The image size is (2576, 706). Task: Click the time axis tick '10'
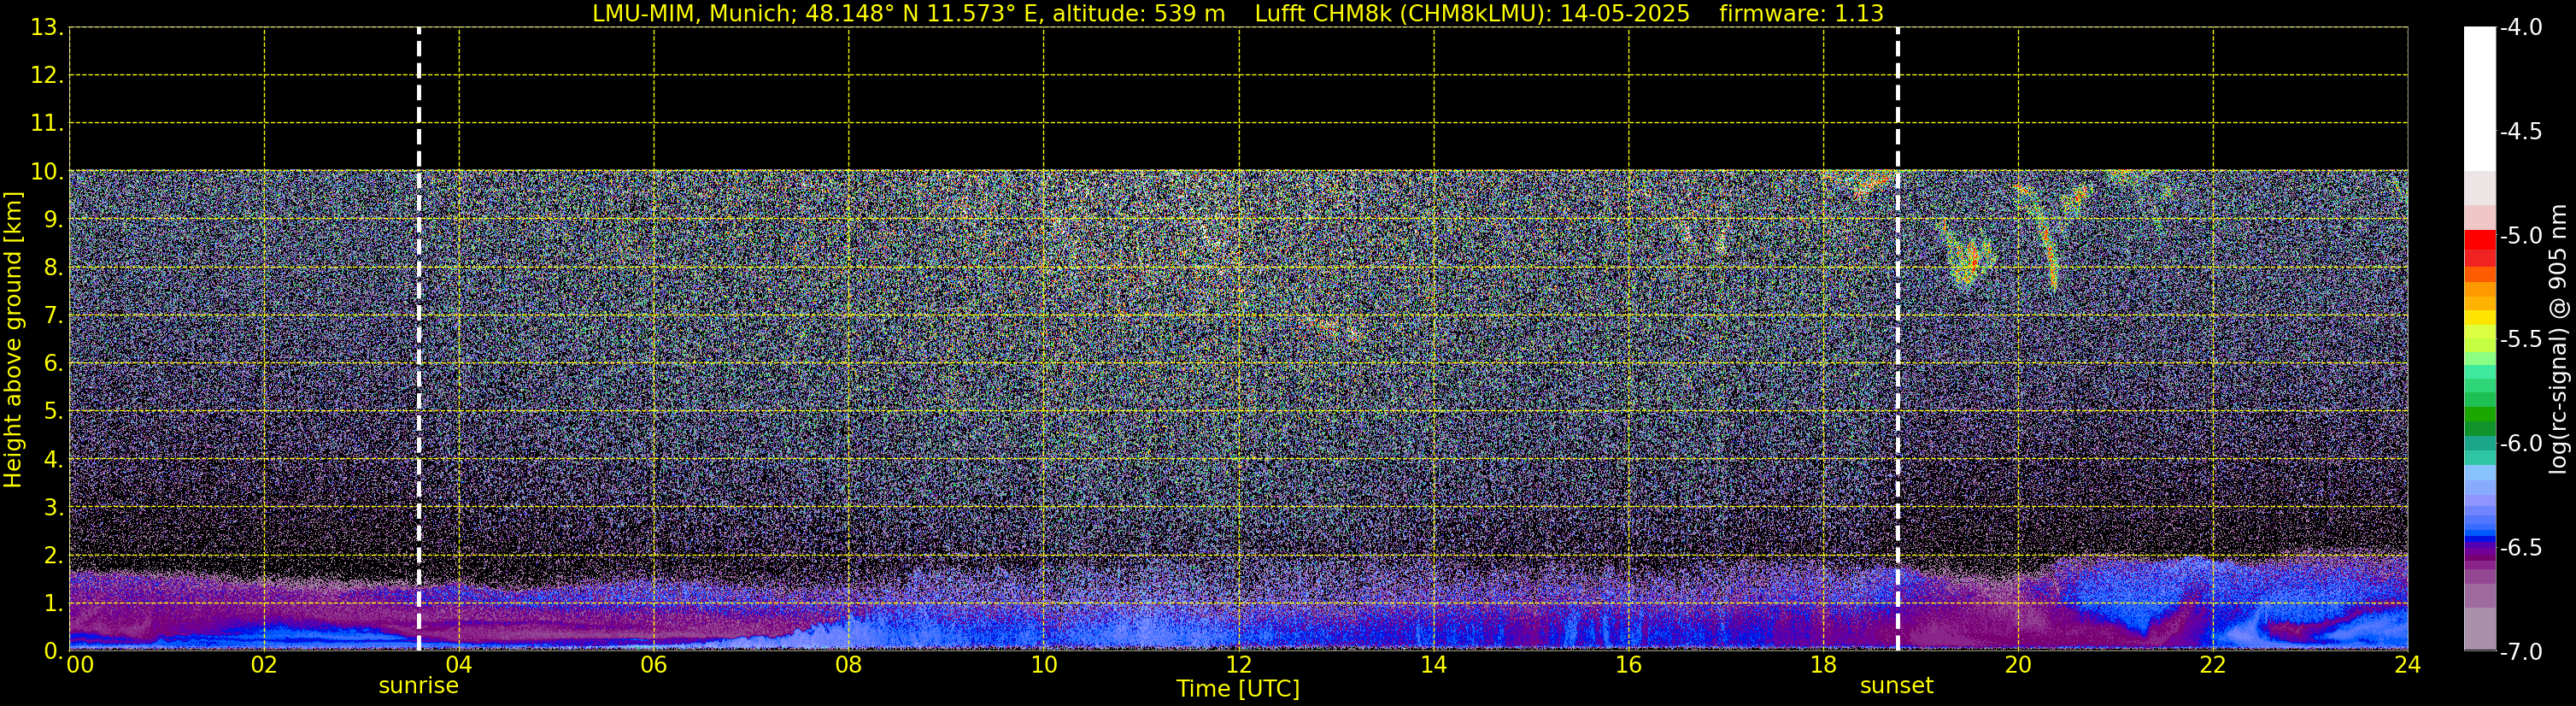coord(1044,665)
